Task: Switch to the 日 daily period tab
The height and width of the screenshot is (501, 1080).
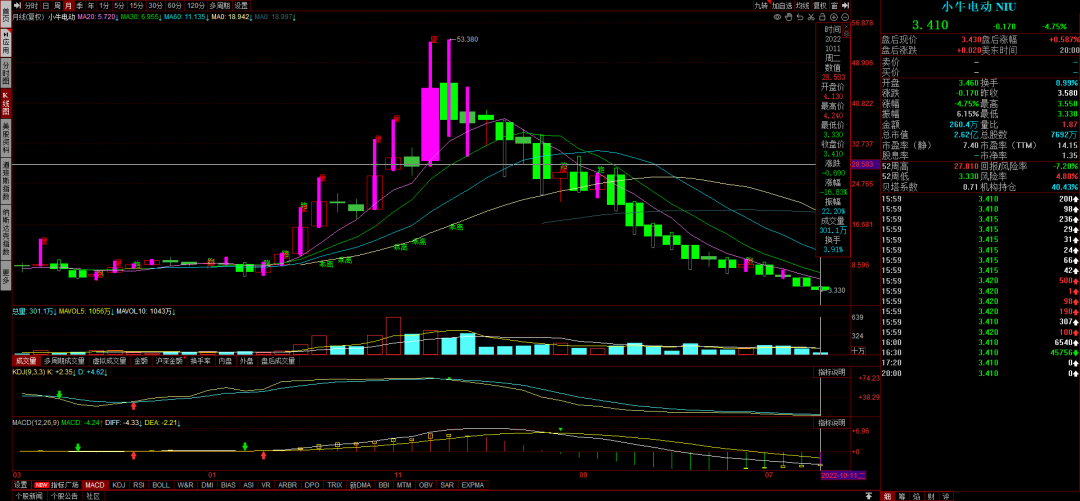Action: coord(45,5)
